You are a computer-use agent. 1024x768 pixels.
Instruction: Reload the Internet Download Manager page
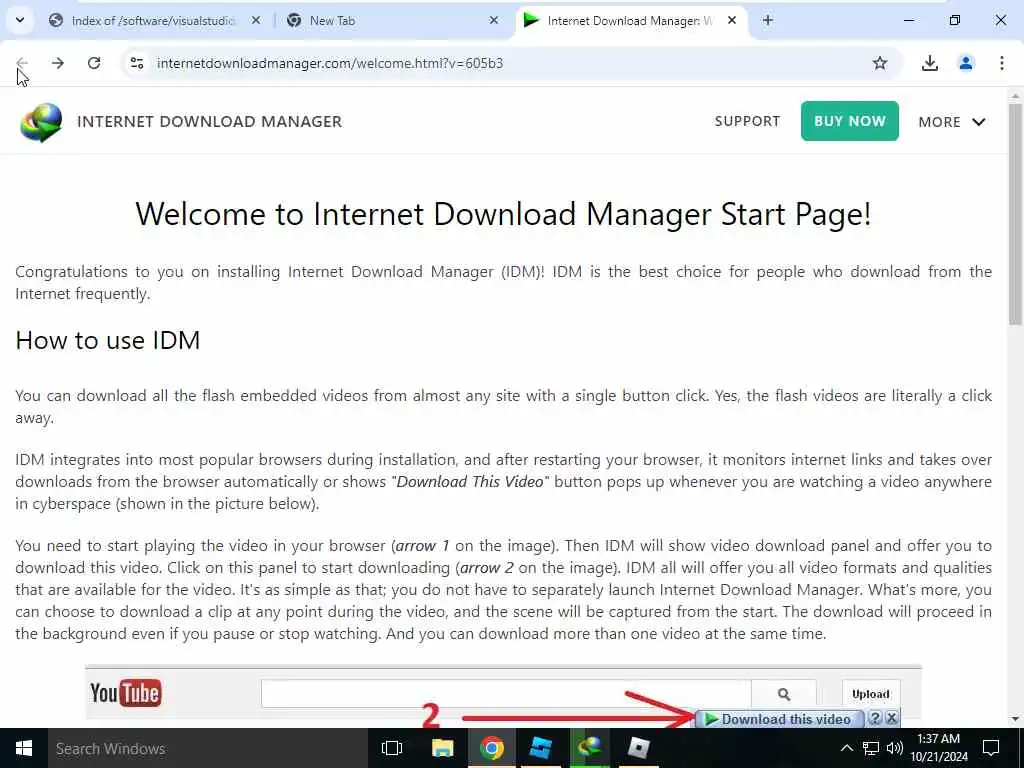pyautogui.click(x=94, y=63)
